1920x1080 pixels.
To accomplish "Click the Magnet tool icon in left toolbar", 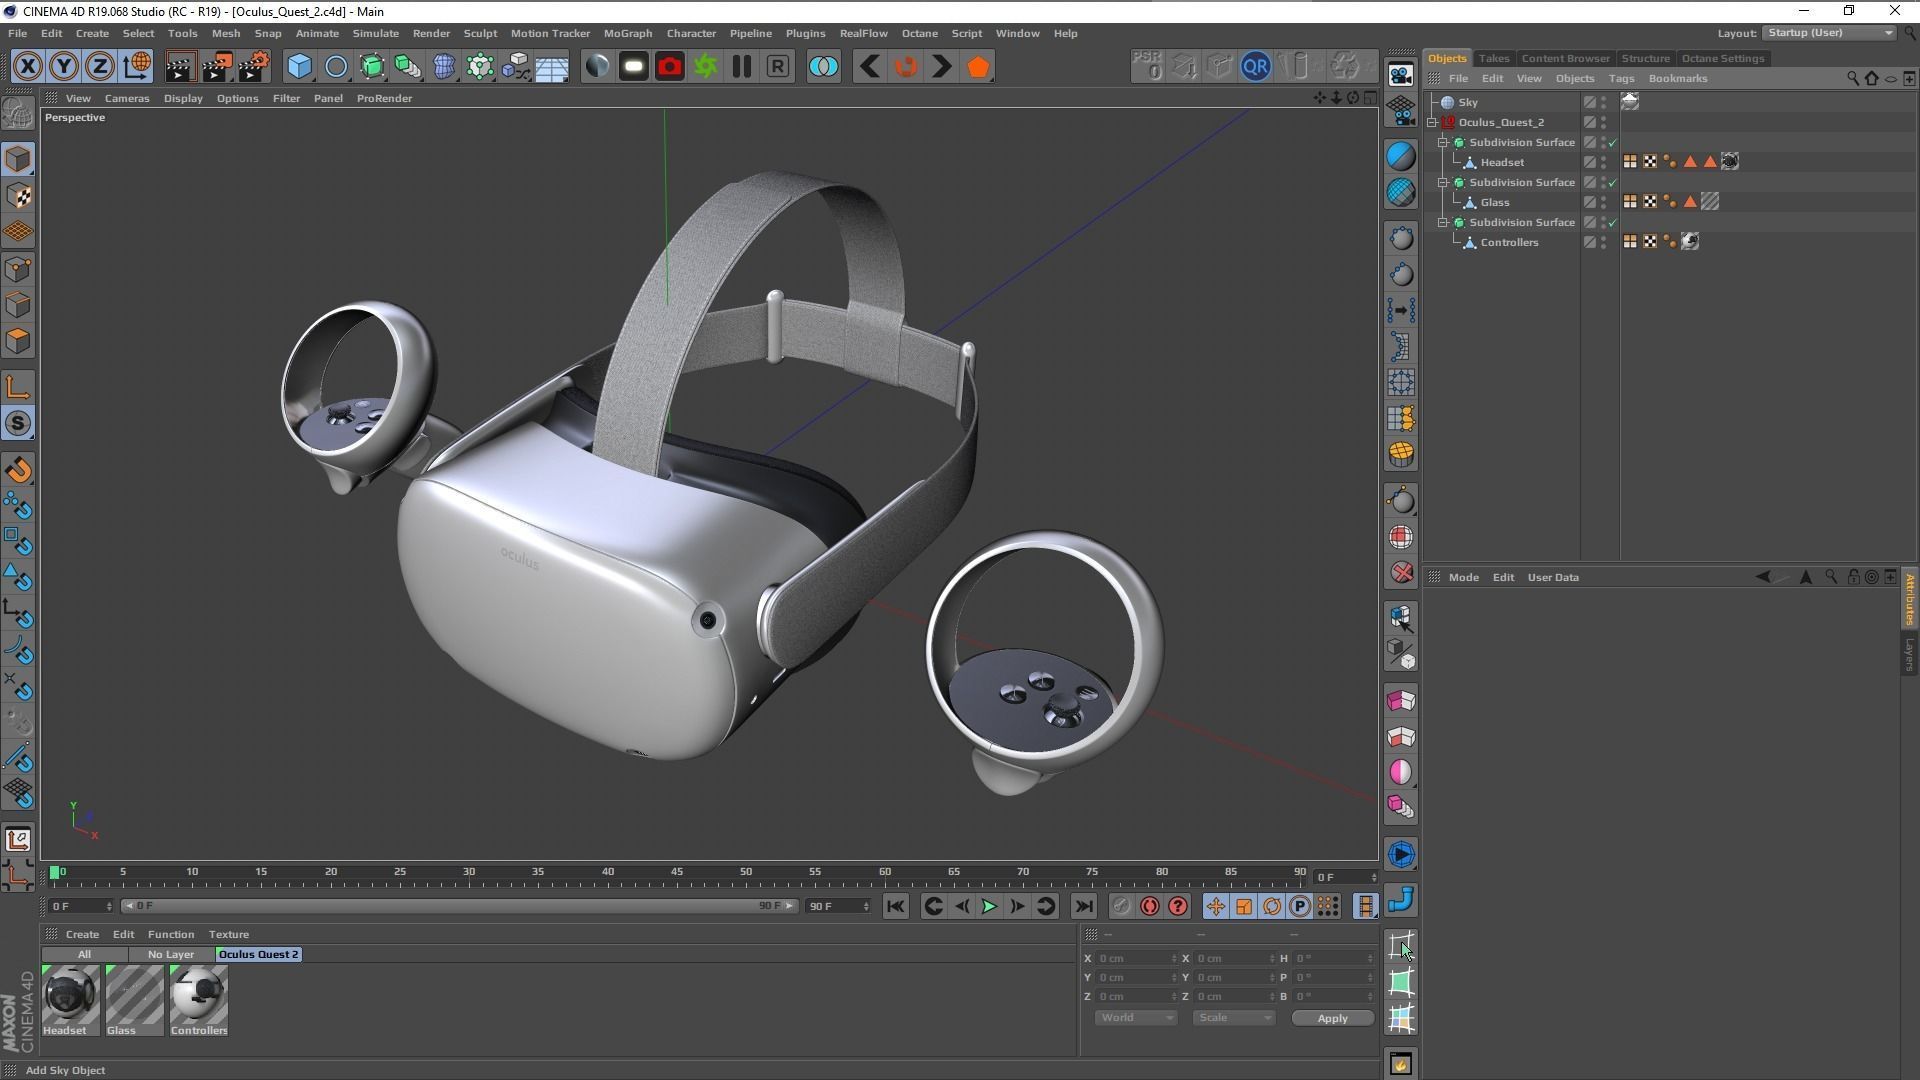I will tap(17, 470).
